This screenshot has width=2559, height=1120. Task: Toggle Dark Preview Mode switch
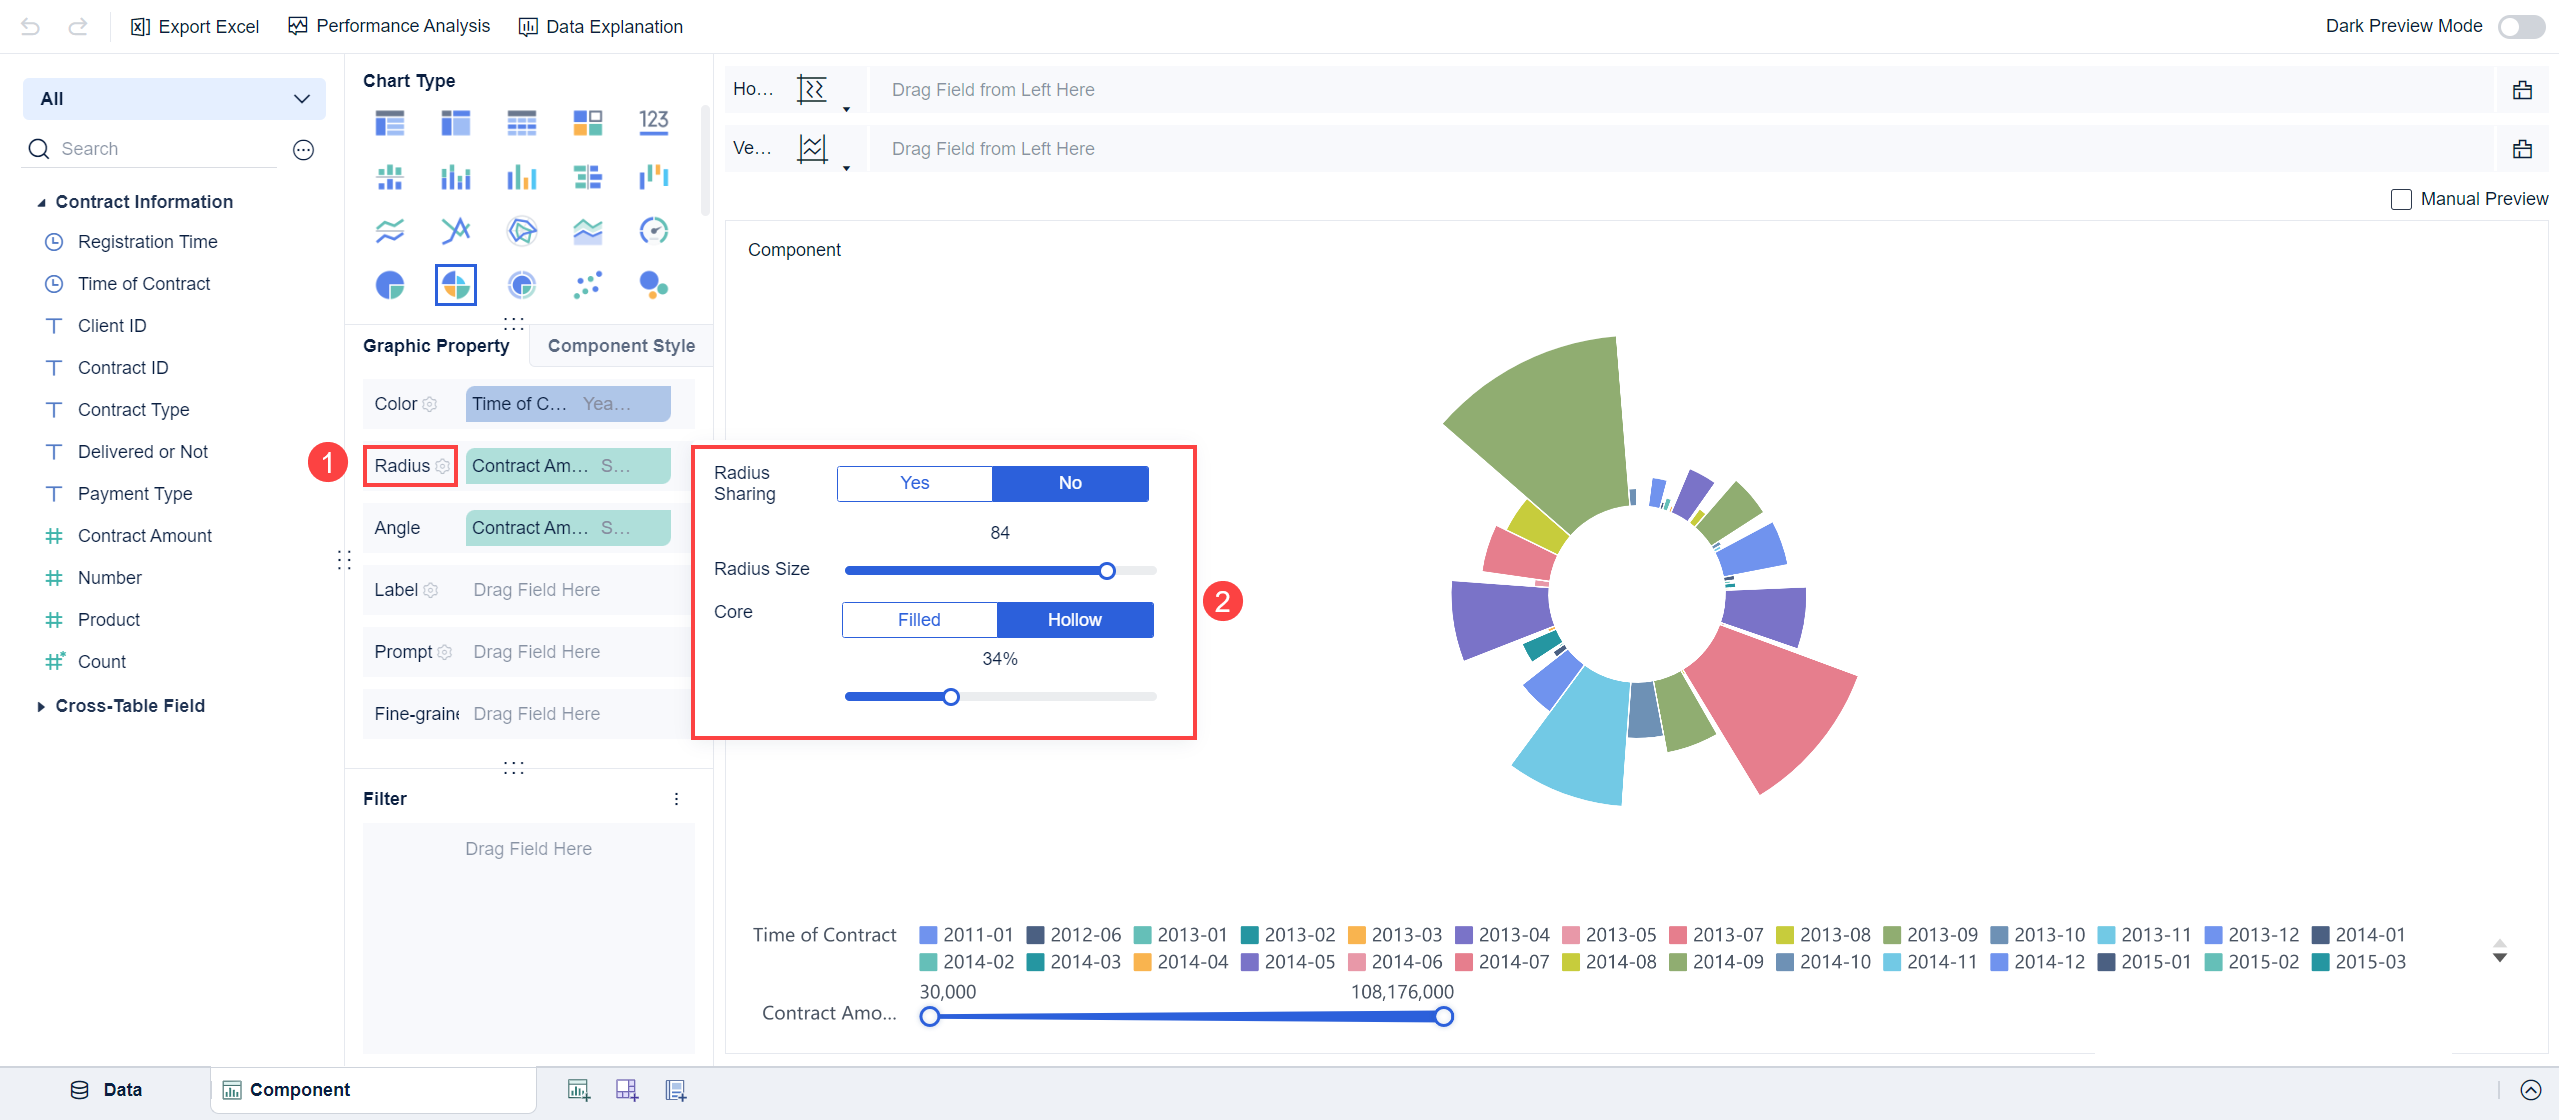coord(2520,27)
